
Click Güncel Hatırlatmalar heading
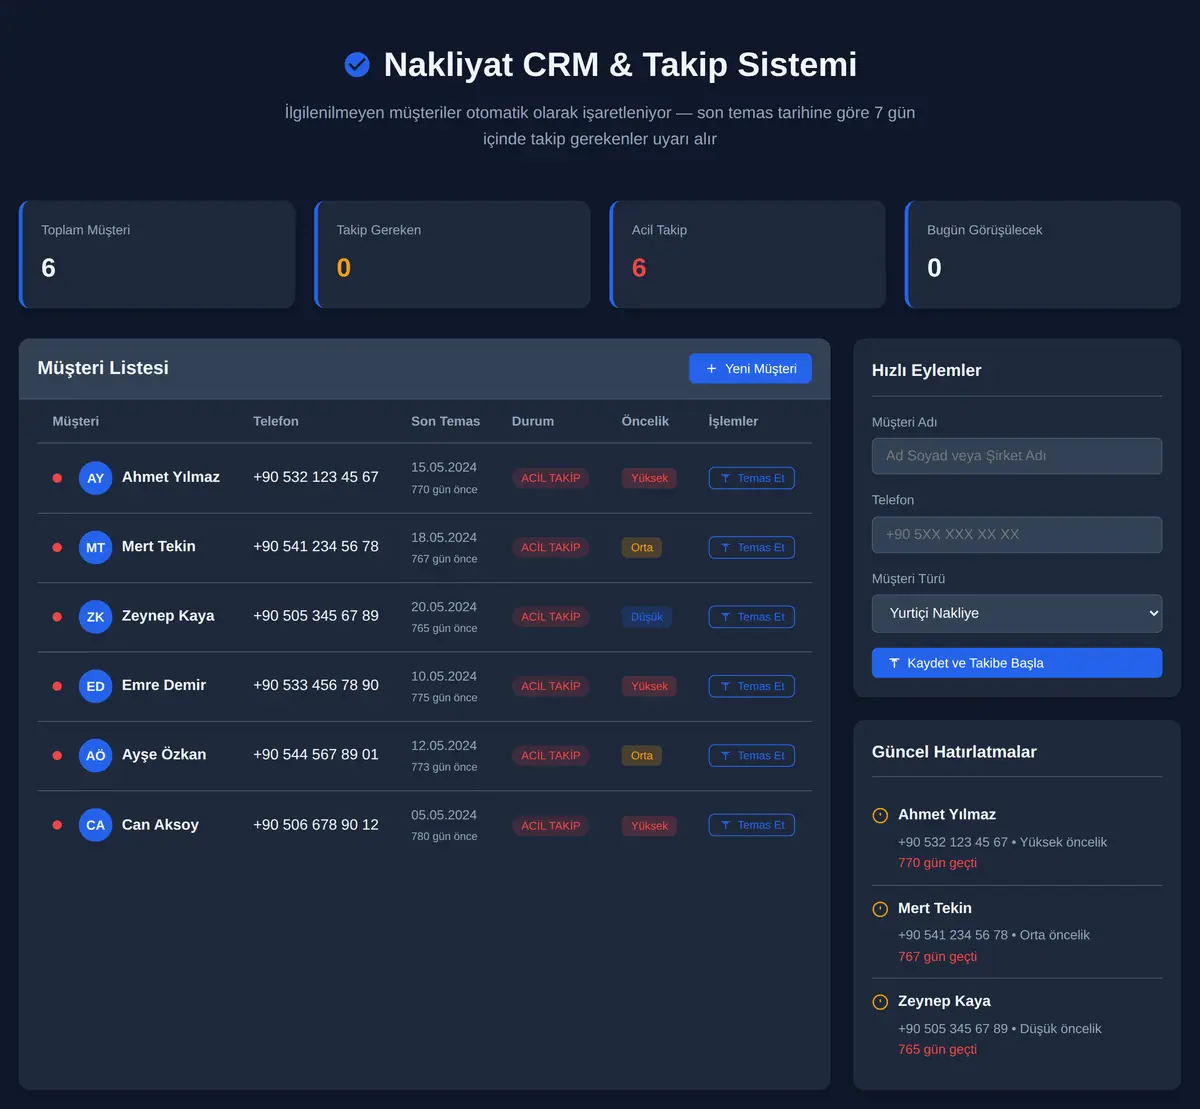coord(954,752)
